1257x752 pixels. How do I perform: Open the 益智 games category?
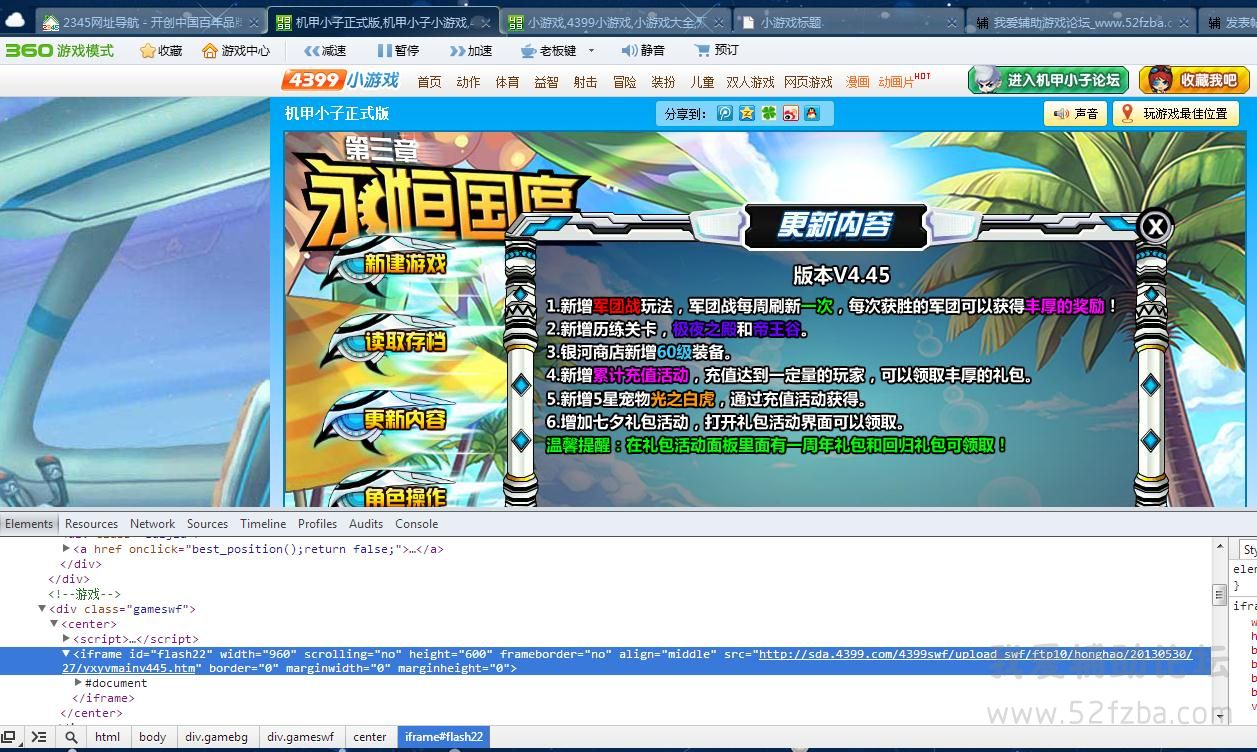point(546,82)
